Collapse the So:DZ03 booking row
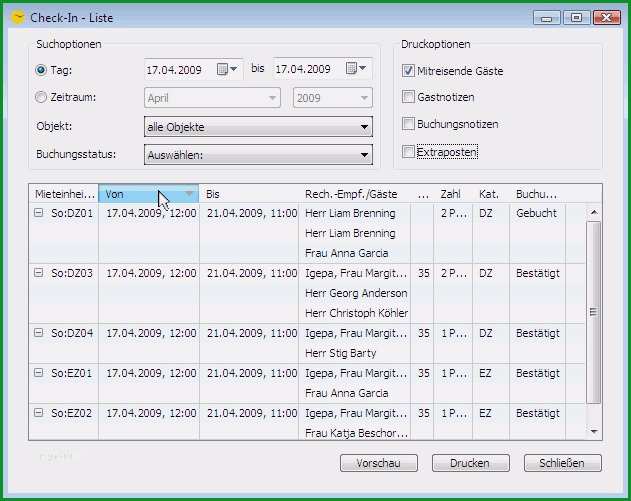Image resolution: width=631 pixels, height=501 pixels. 39,273
